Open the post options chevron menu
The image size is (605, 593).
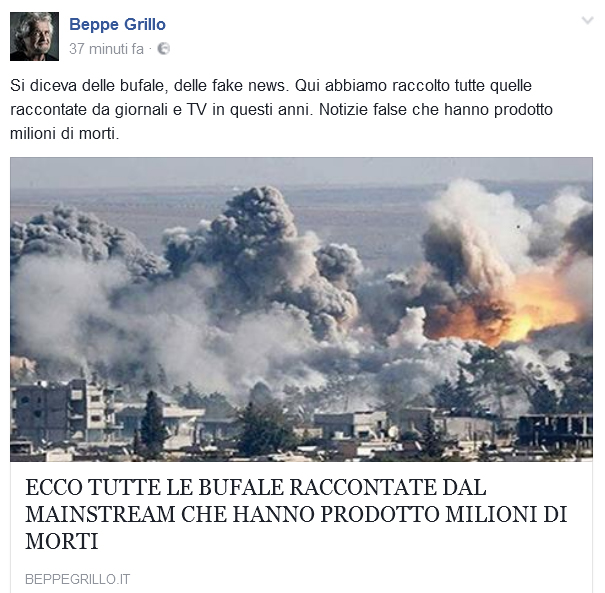(x=587, y=20)
